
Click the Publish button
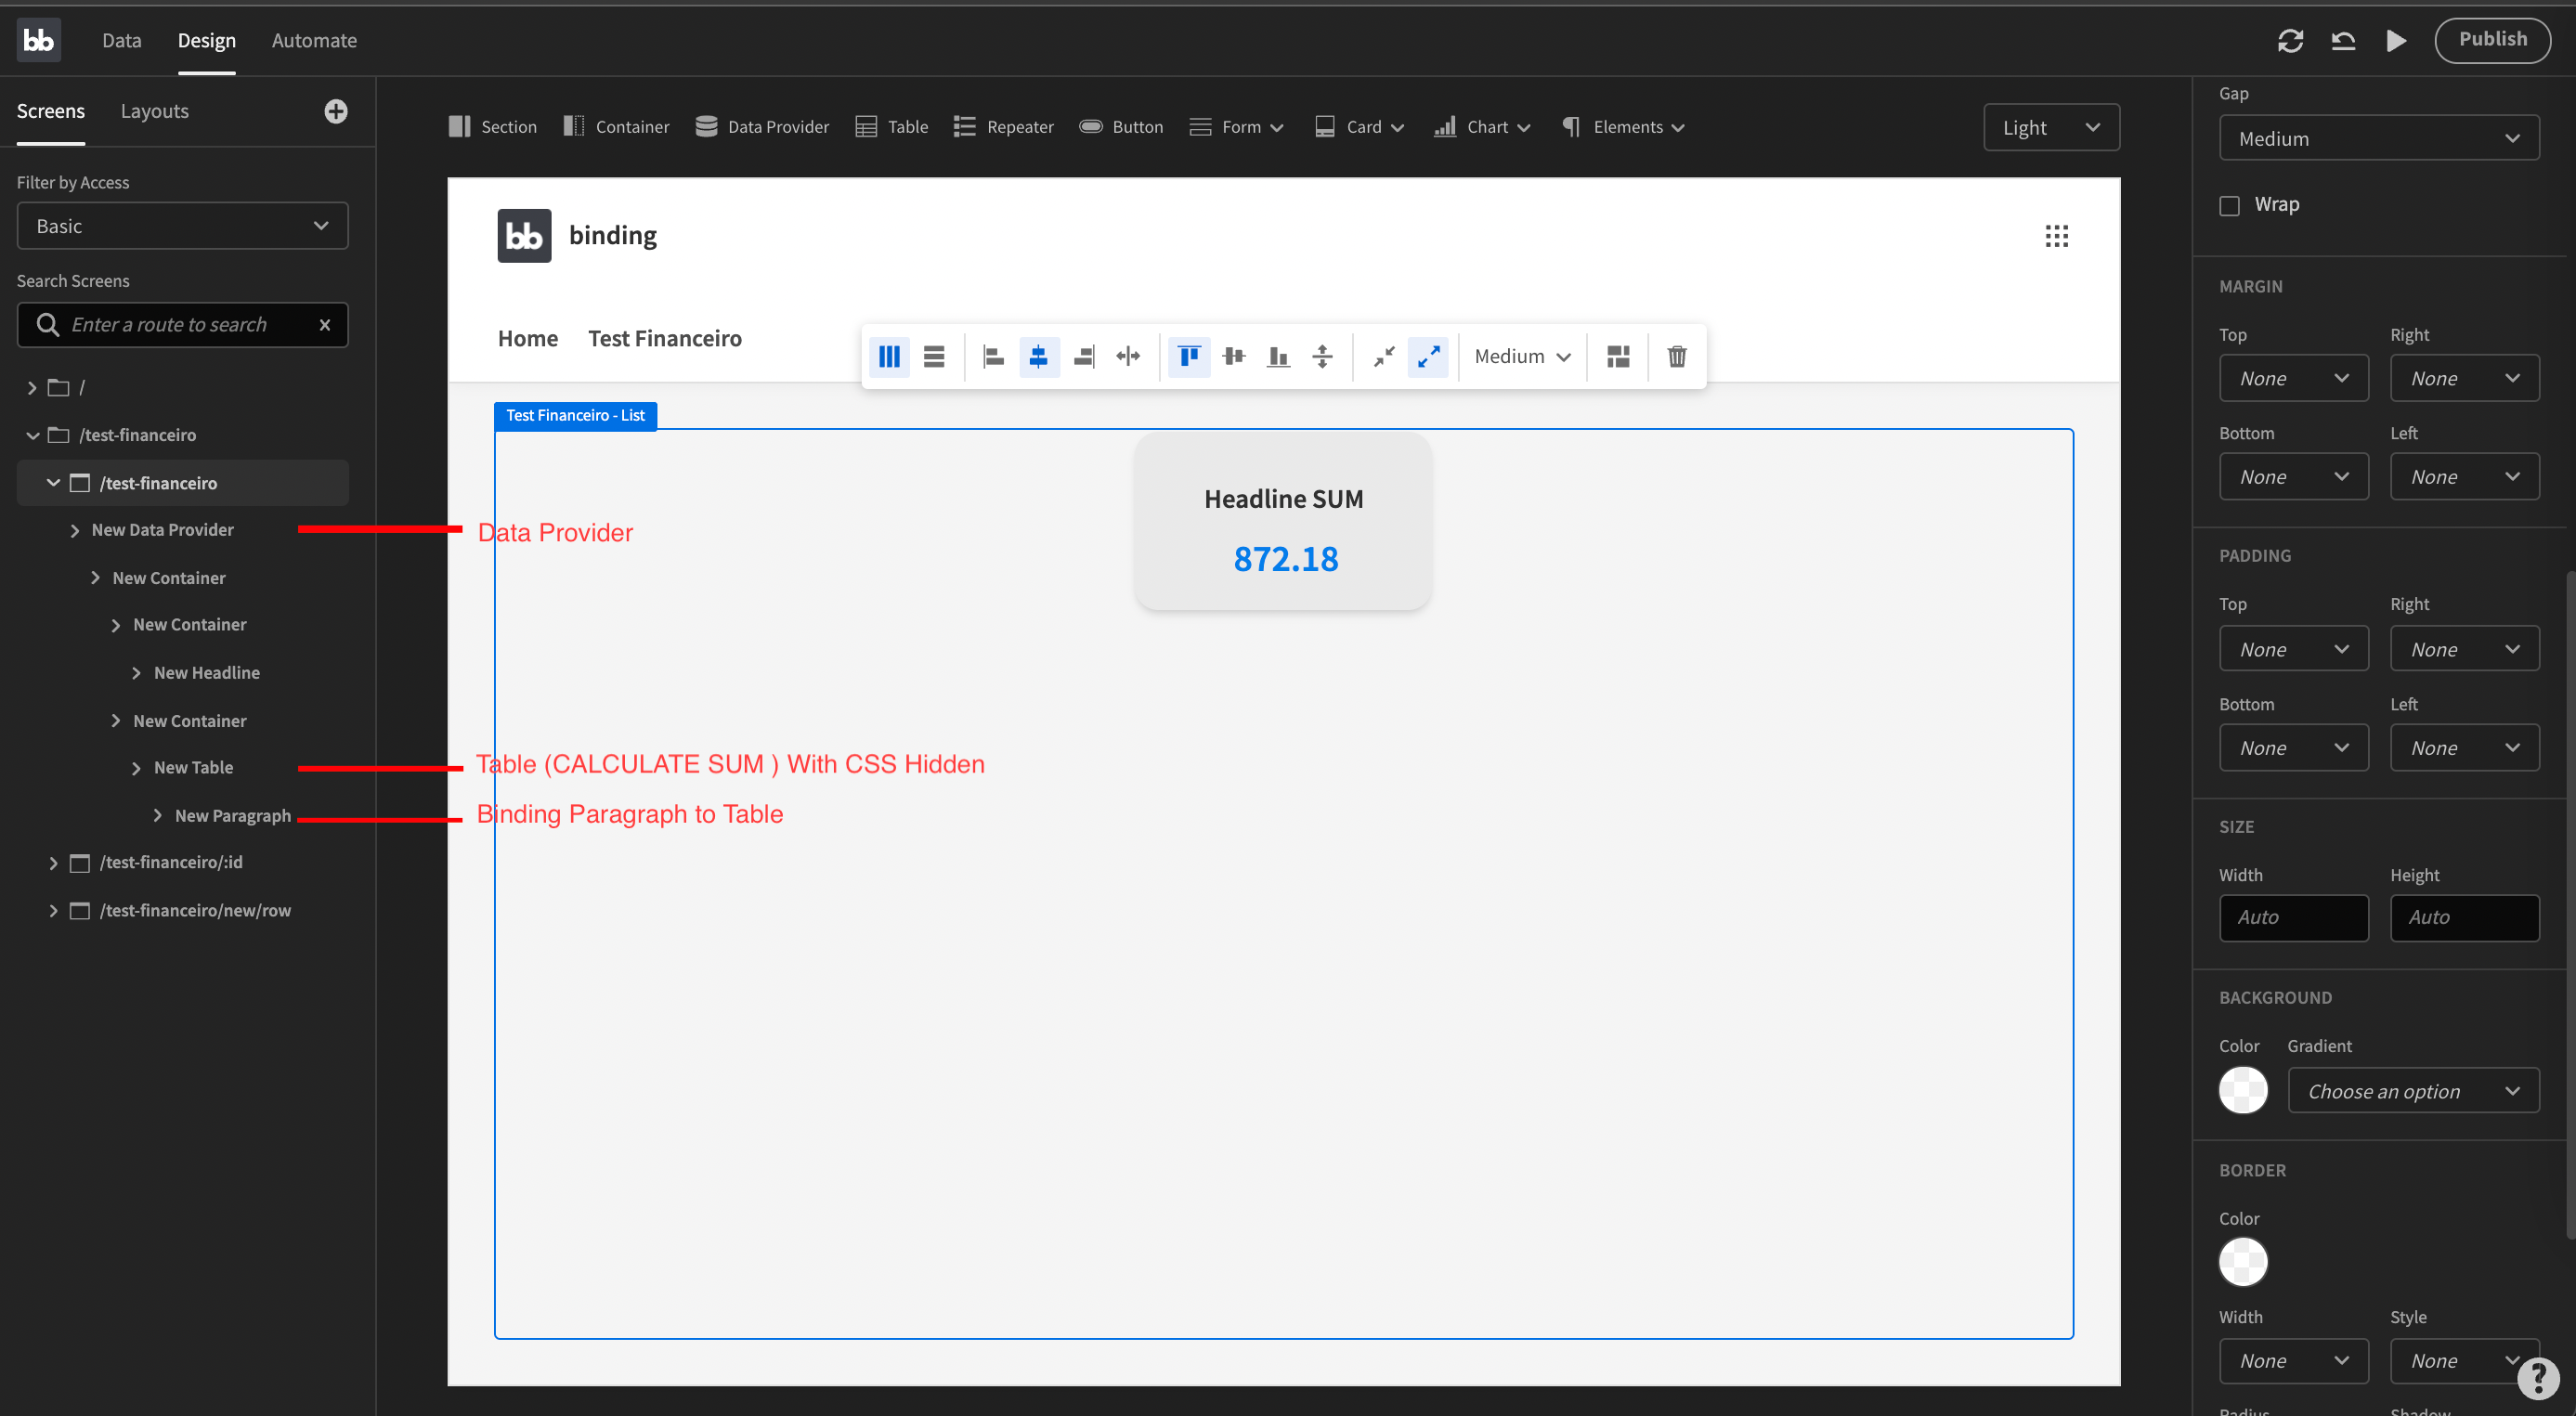pos(2493,39)
